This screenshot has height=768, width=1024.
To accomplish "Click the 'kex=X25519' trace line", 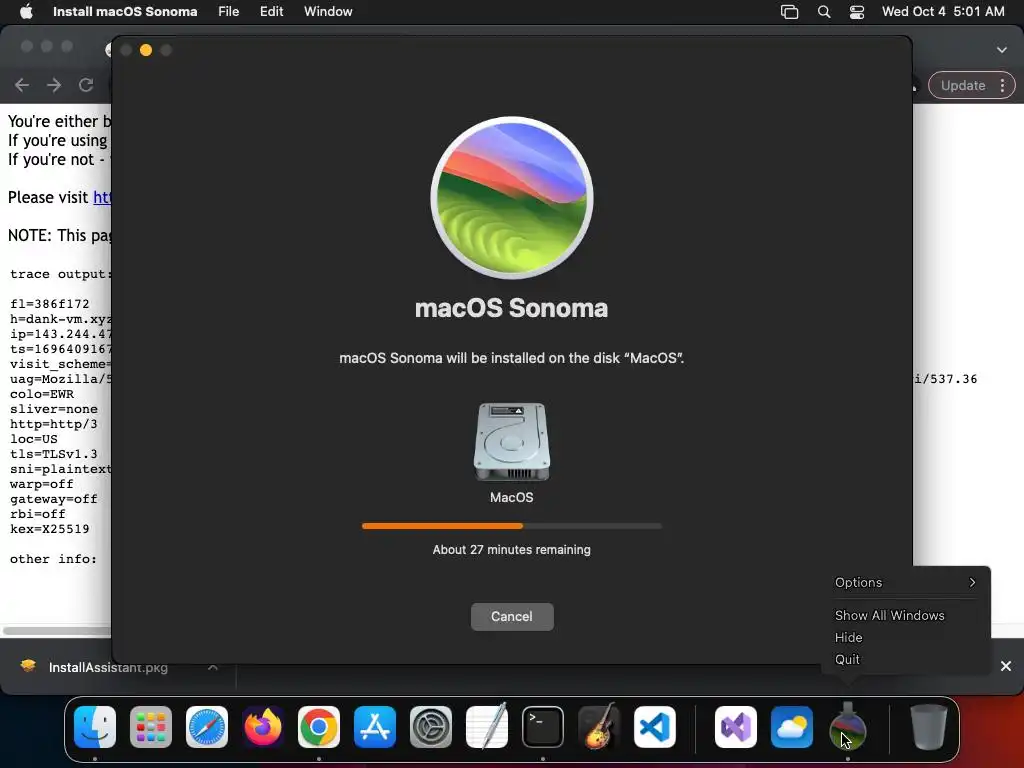I will pos(50,529).
